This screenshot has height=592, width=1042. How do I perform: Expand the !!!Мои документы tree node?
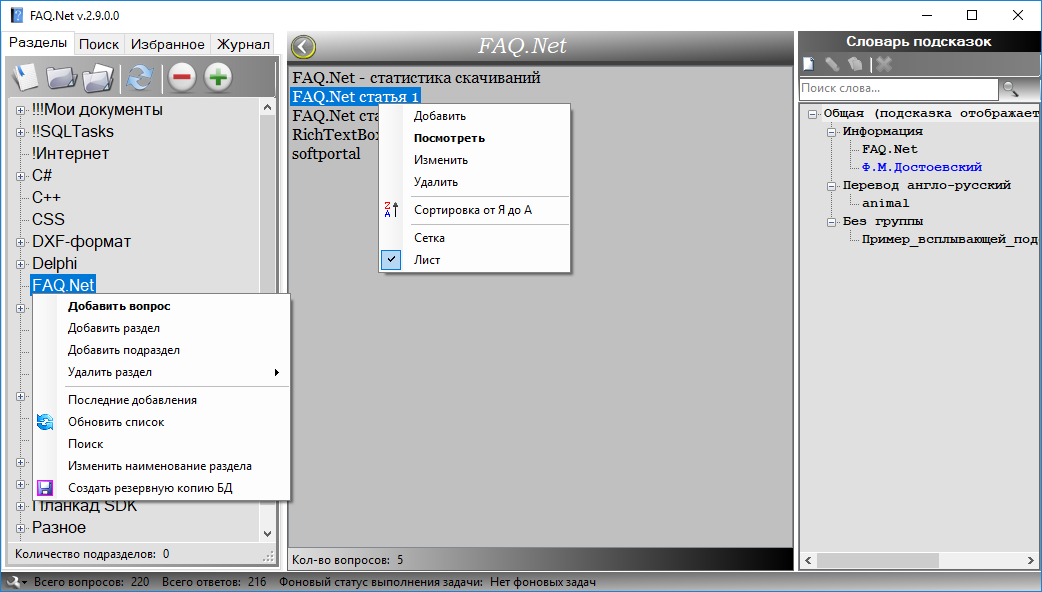[21, 110]
